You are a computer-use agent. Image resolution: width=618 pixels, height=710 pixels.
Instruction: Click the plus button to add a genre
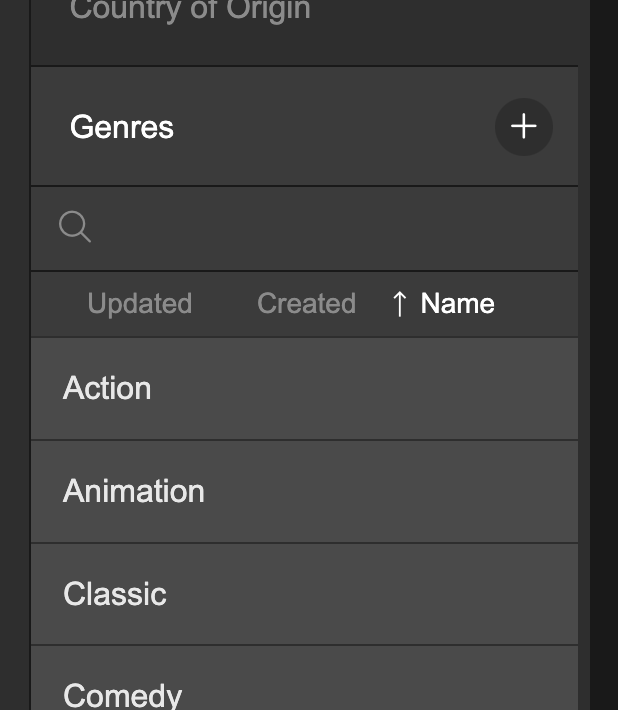pos(523,127)
